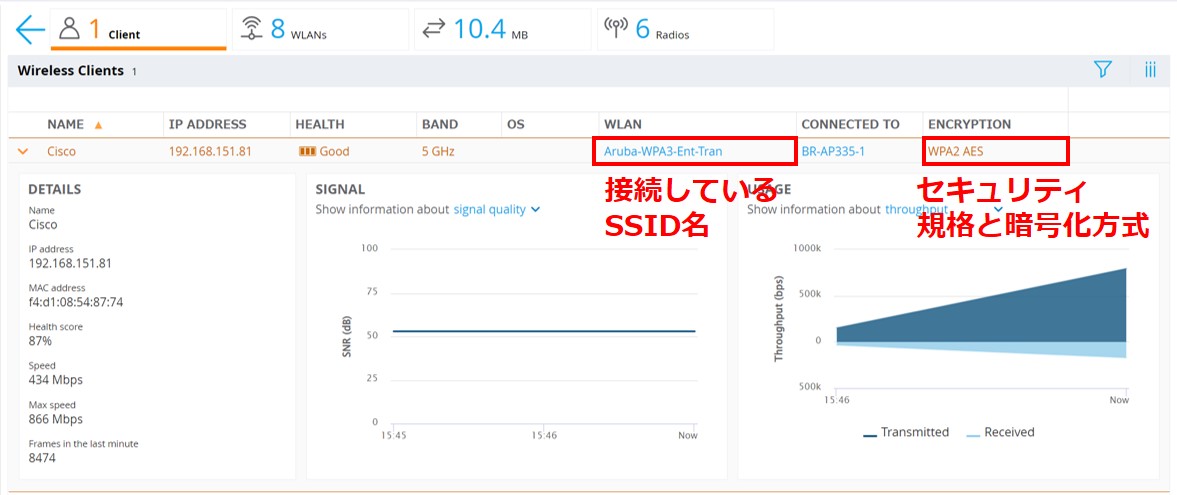1177x495 pixels.
Task: Click MAC address f4:d1:08:54:87:74 value
Action: 76,302
